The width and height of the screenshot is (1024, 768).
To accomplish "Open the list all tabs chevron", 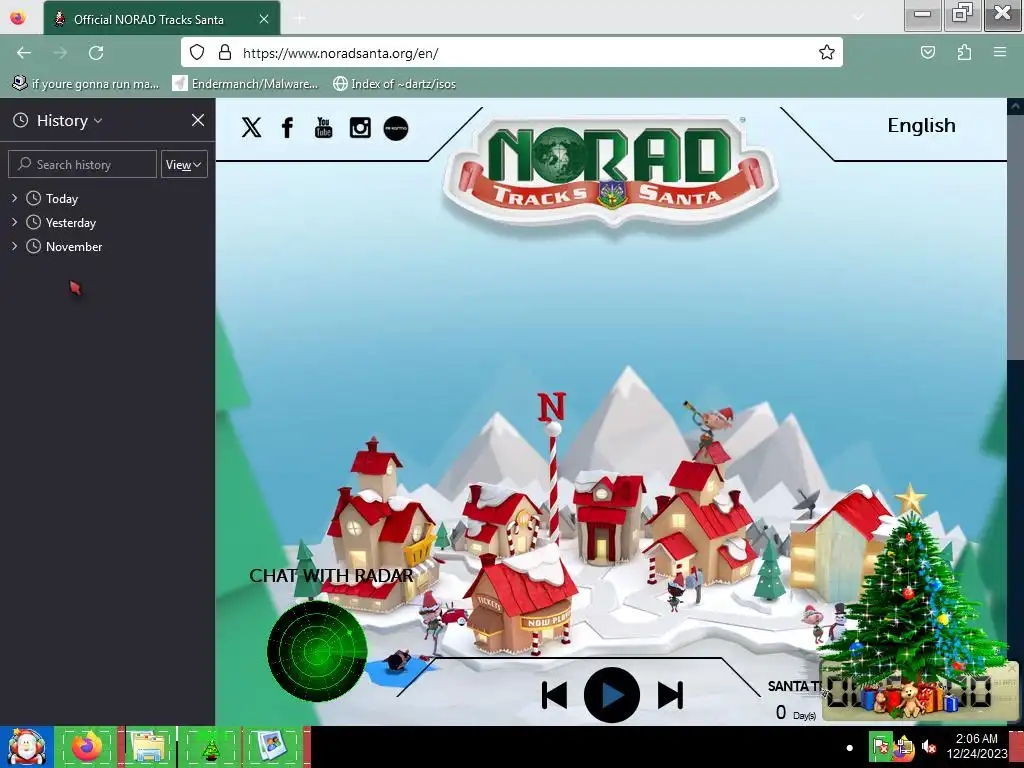I will [x=858, y=18].
